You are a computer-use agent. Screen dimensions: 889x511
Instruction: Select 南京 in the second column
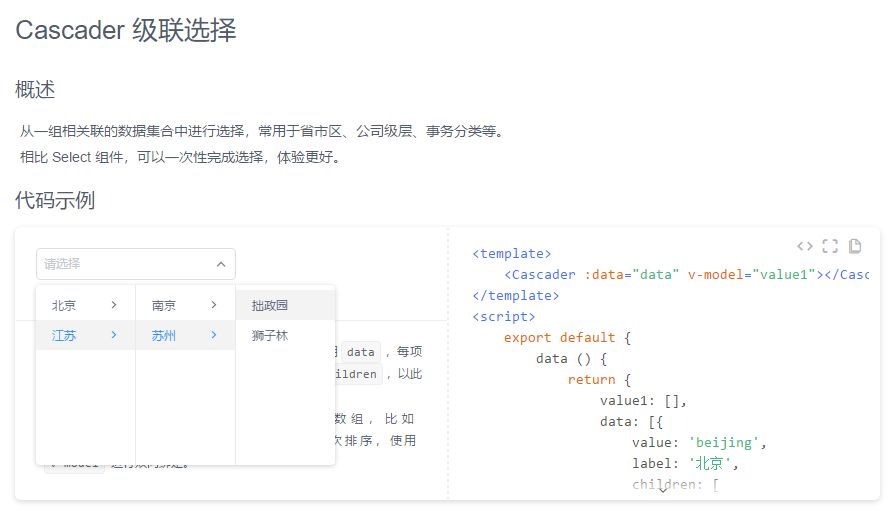click(185, 305)
